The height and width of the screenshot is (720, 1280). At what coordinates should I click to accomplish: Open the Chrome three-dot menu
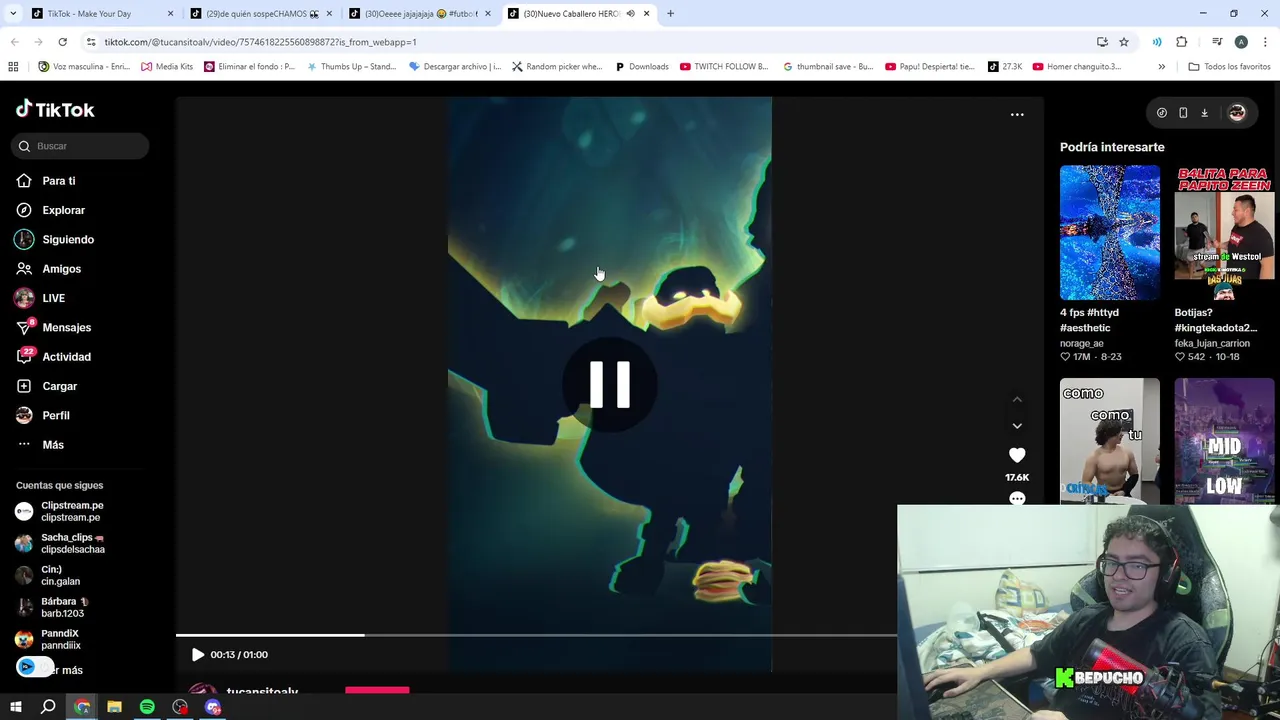1266,42
